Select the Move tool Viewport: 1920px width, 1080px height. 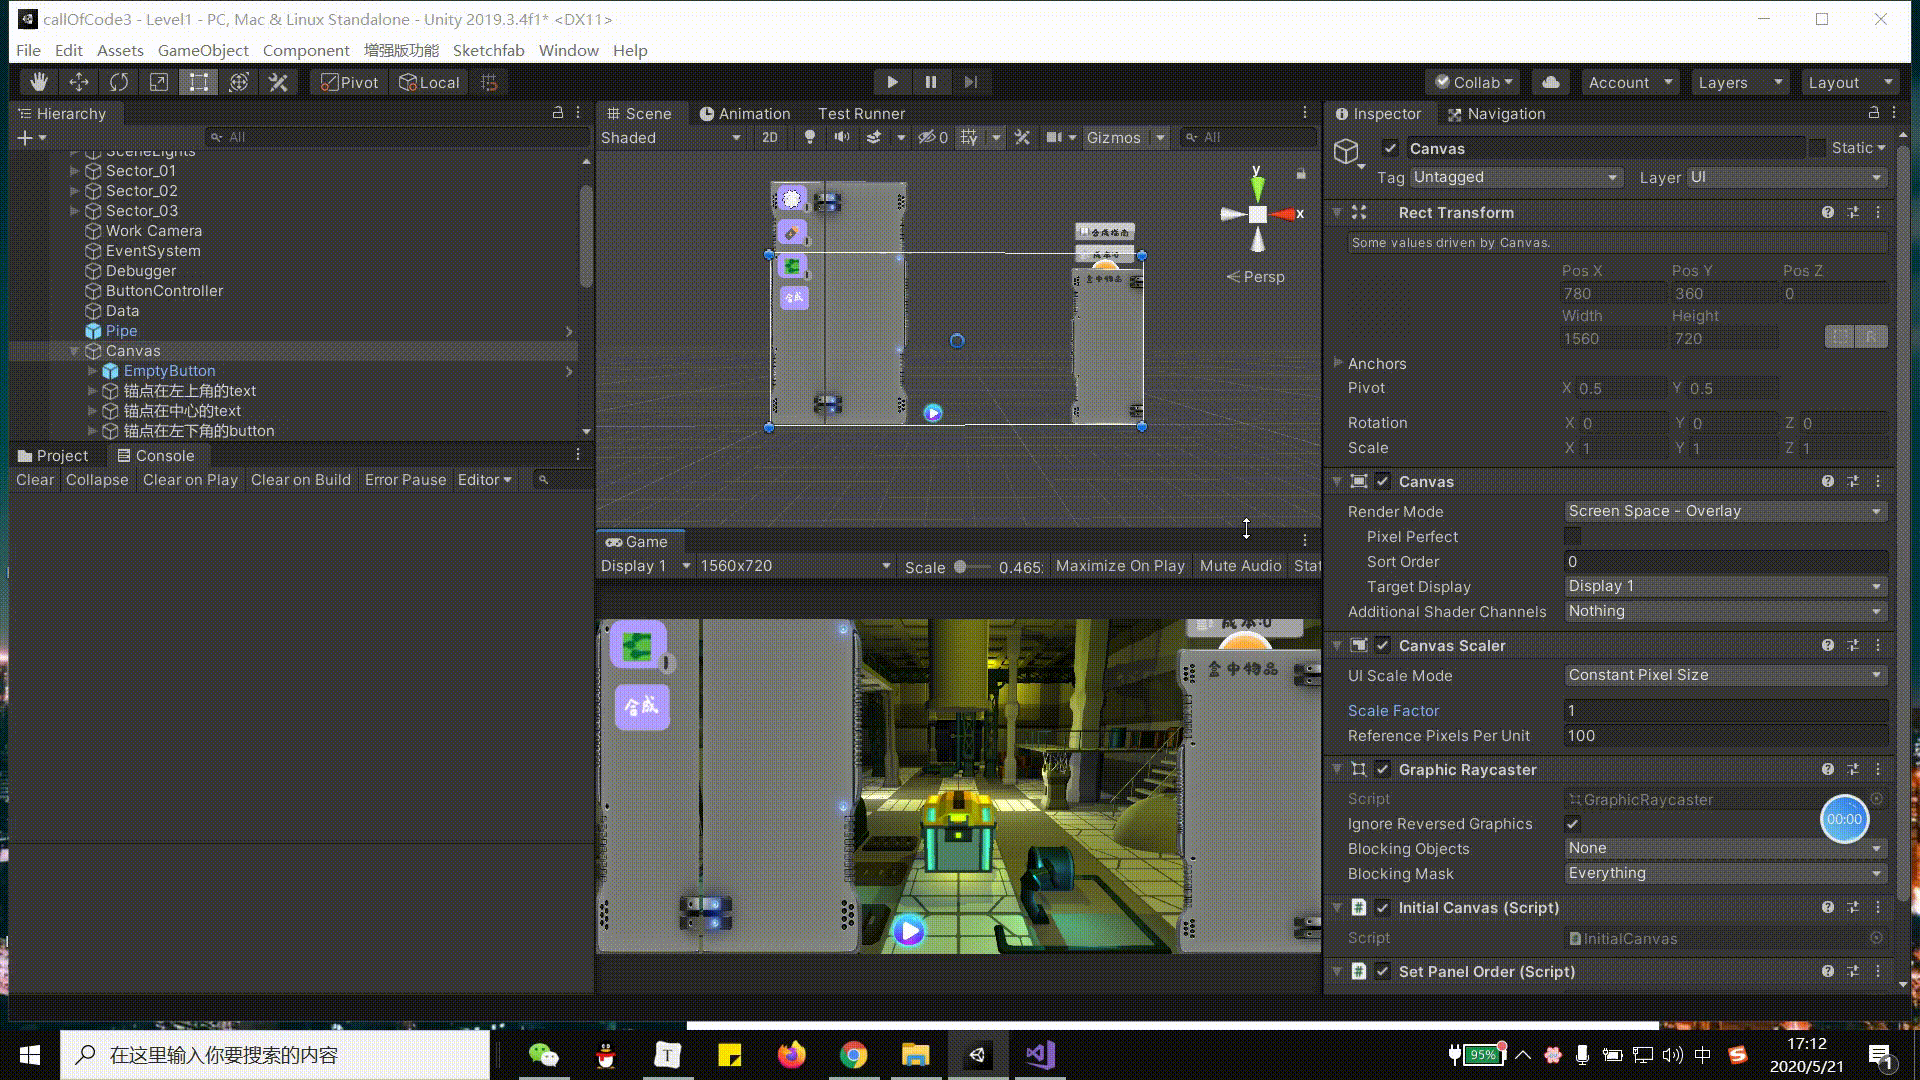[78, 82]
